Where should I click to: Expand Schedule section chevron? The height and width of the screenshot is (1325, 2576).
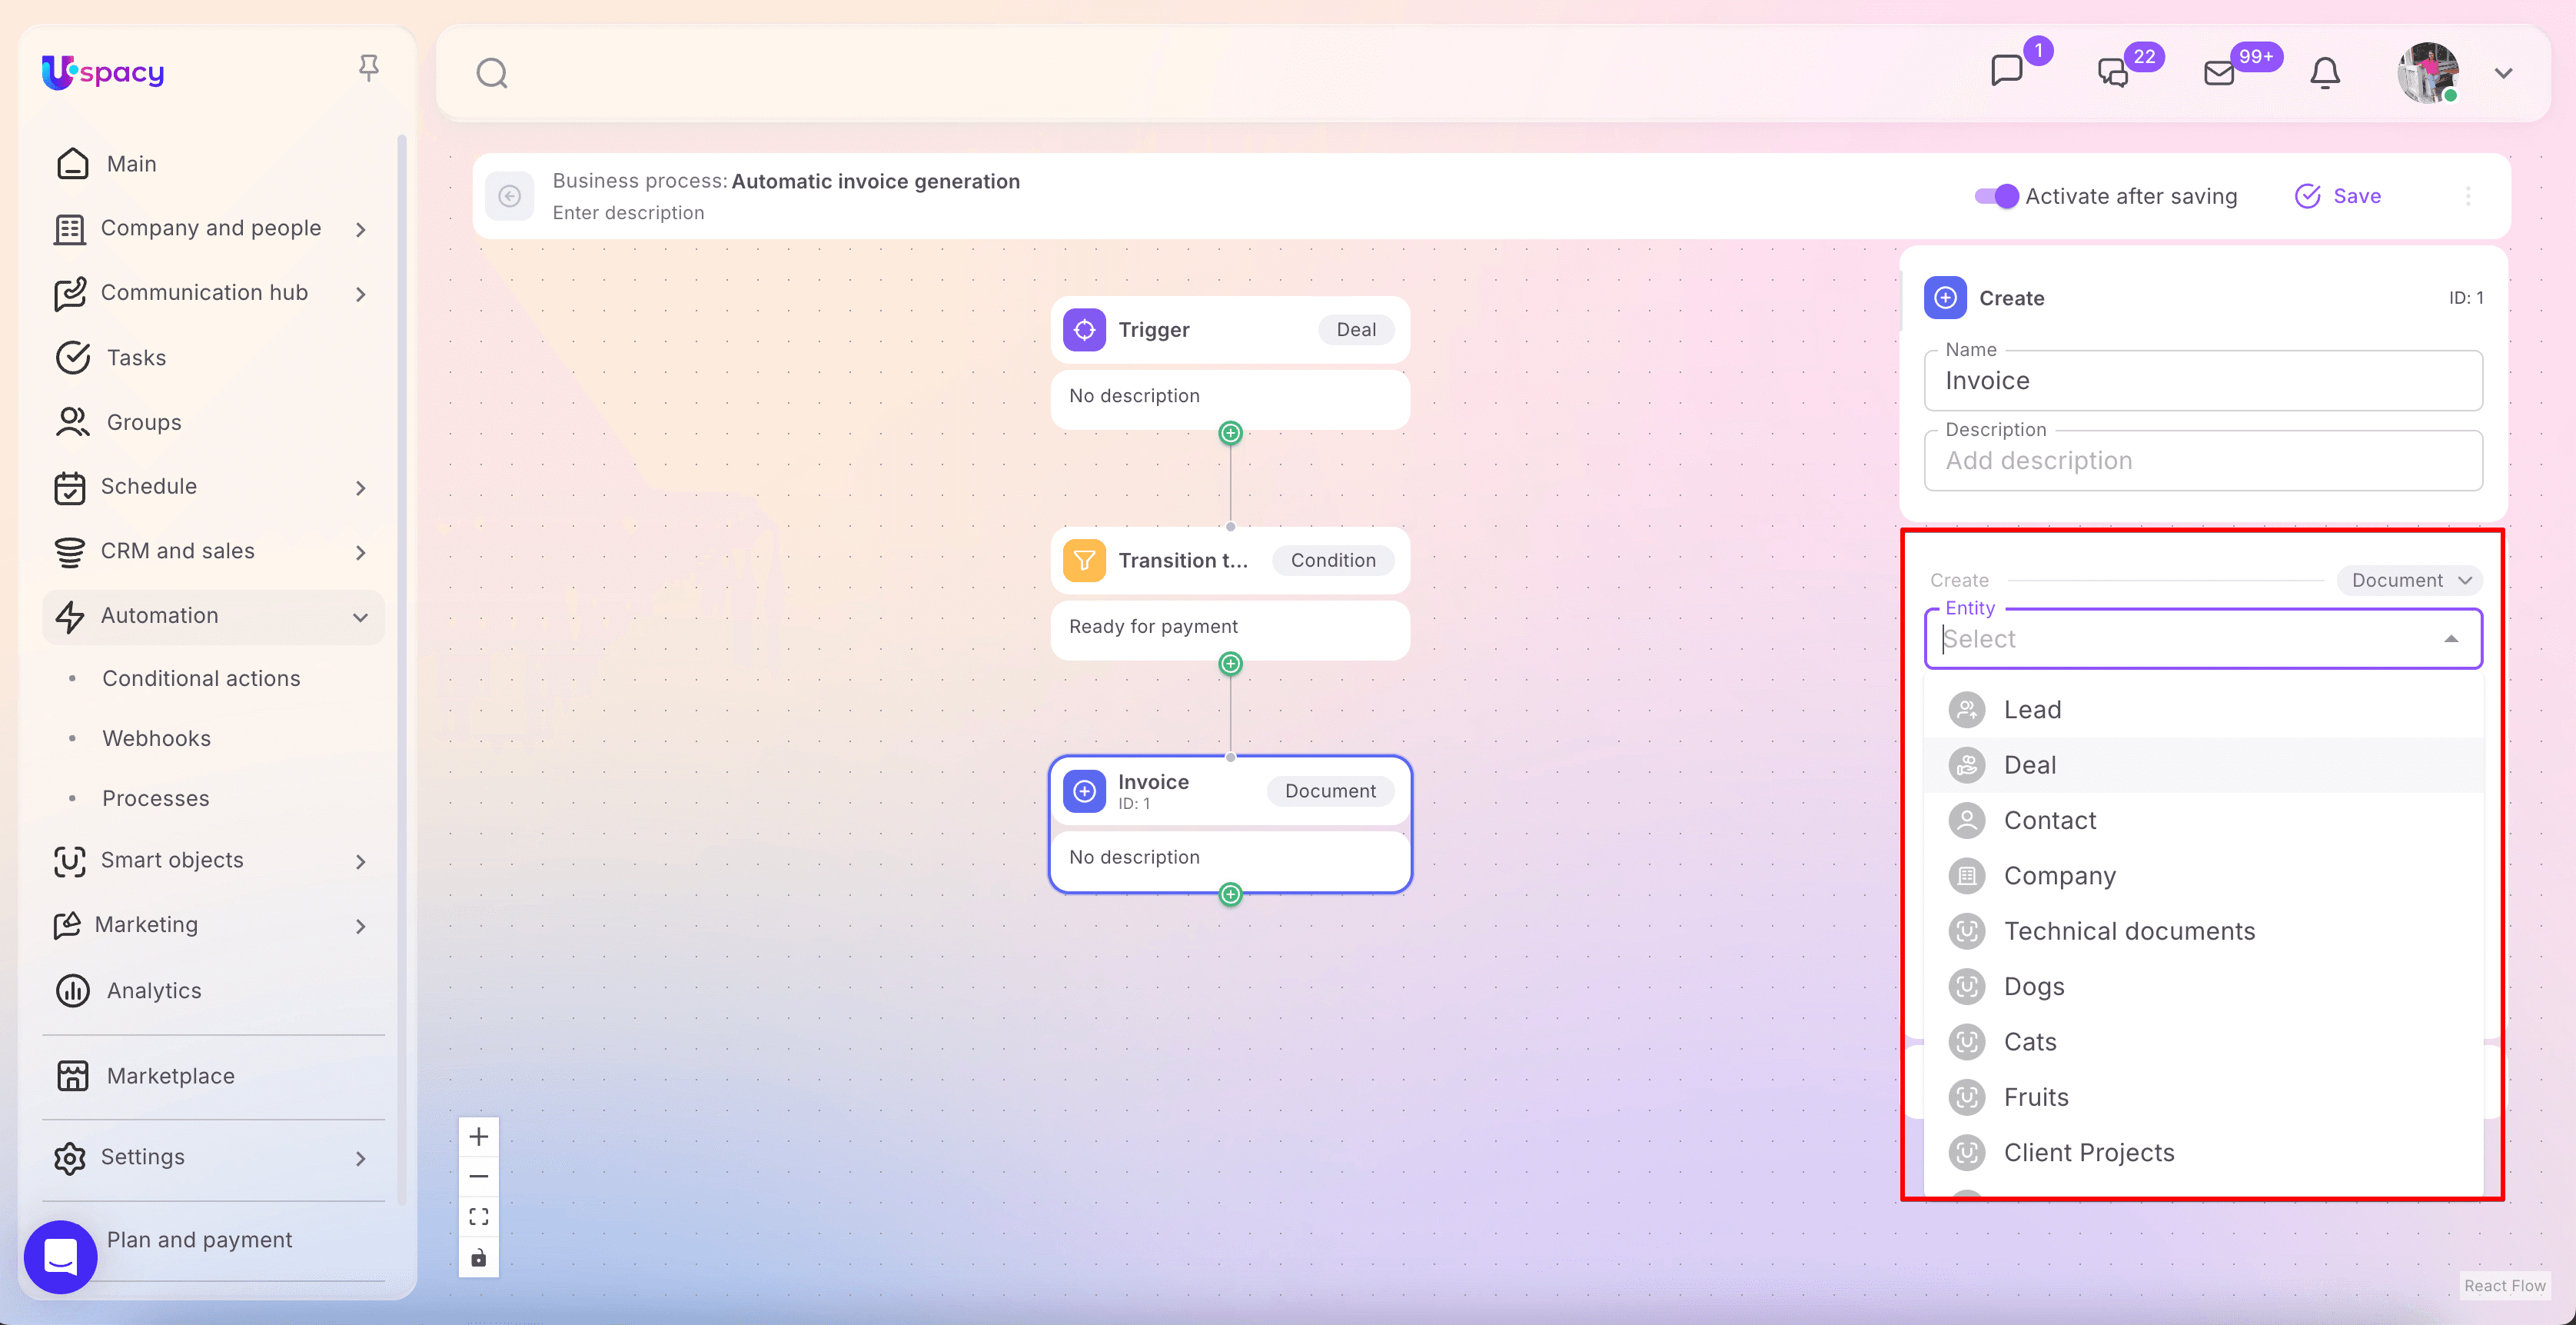(361, 488)
